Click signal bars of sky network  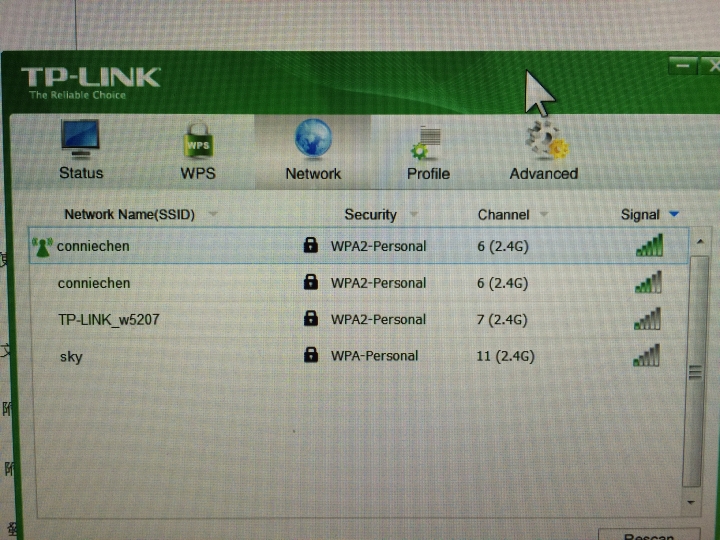click(x=646, y=355)
